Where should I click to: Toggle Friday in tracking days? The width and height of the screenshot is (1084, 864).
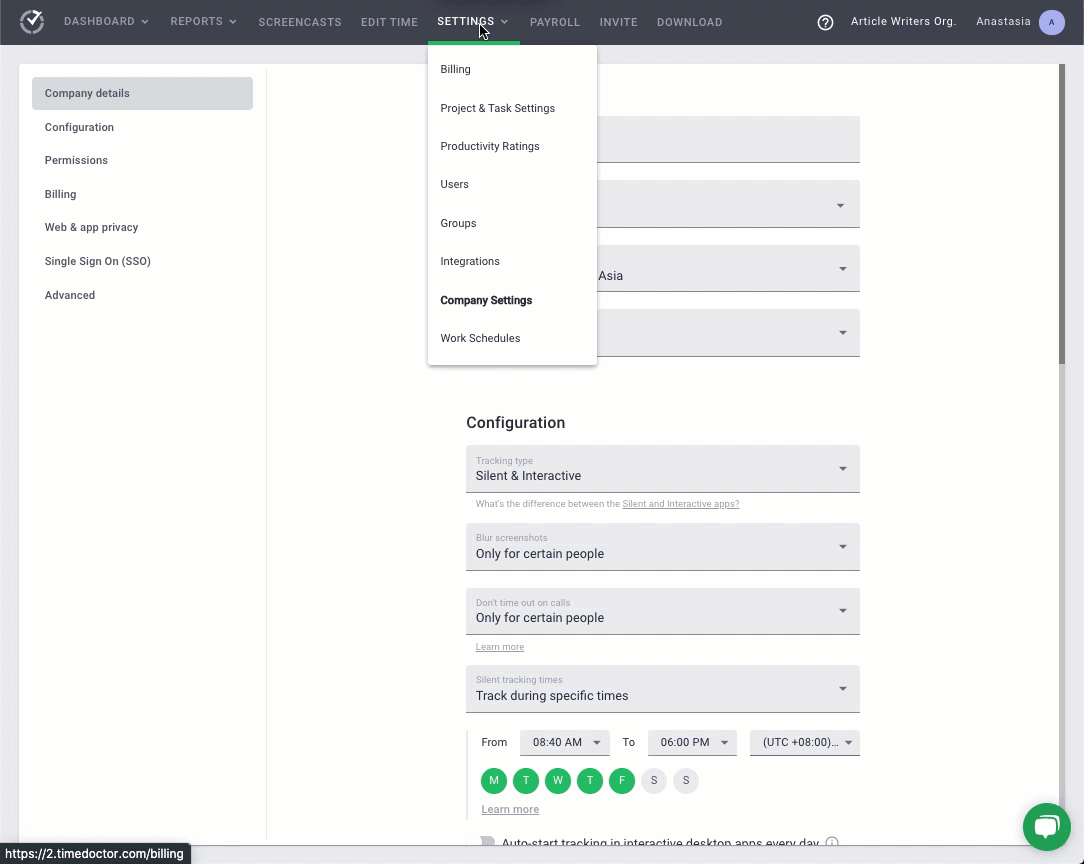pyautogui.click(x=622, y=780)
